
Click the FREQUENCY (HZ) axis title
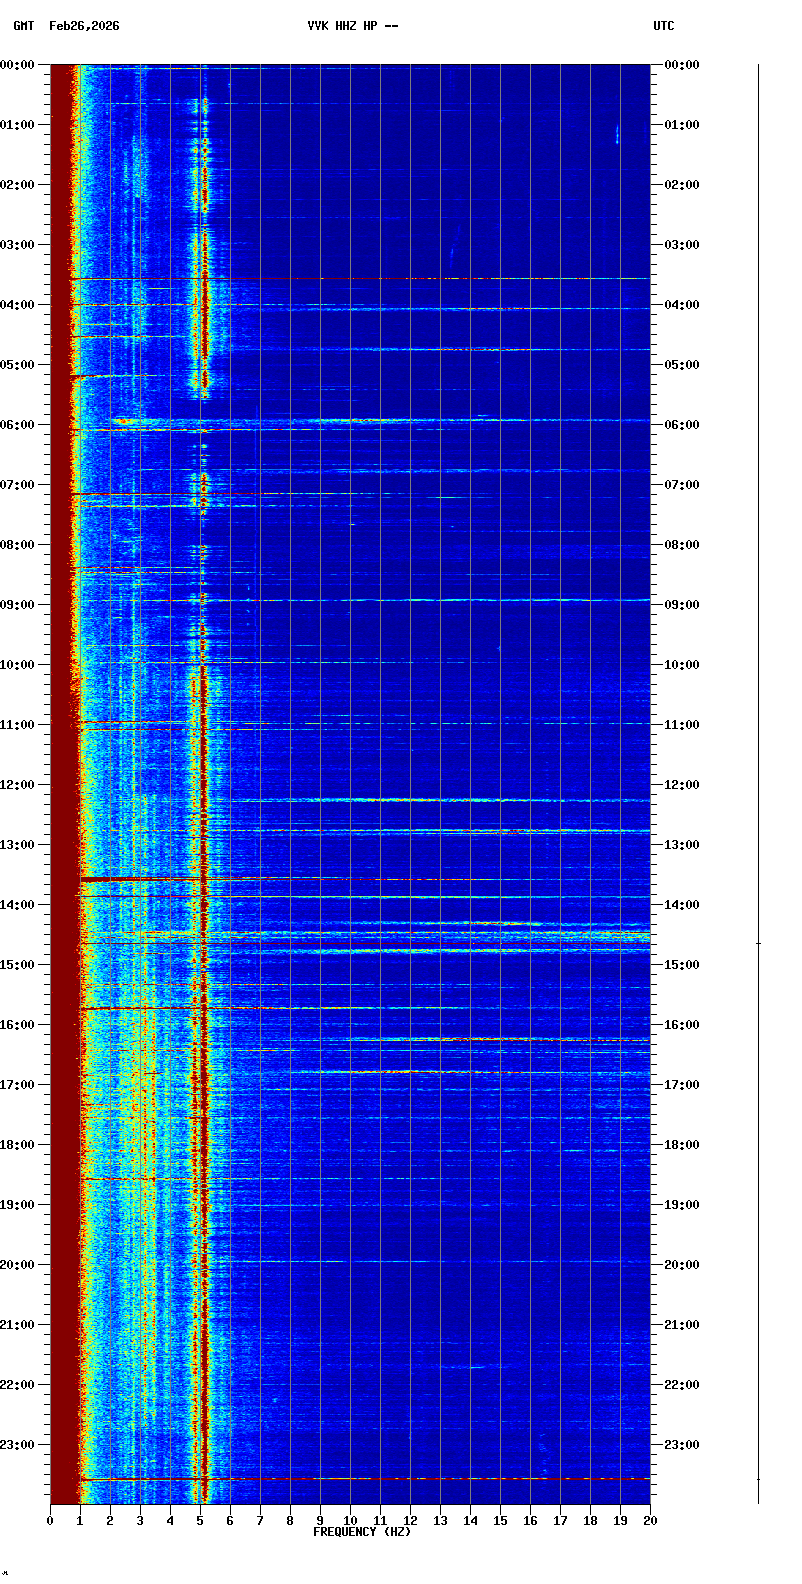tap(362, 1532)
